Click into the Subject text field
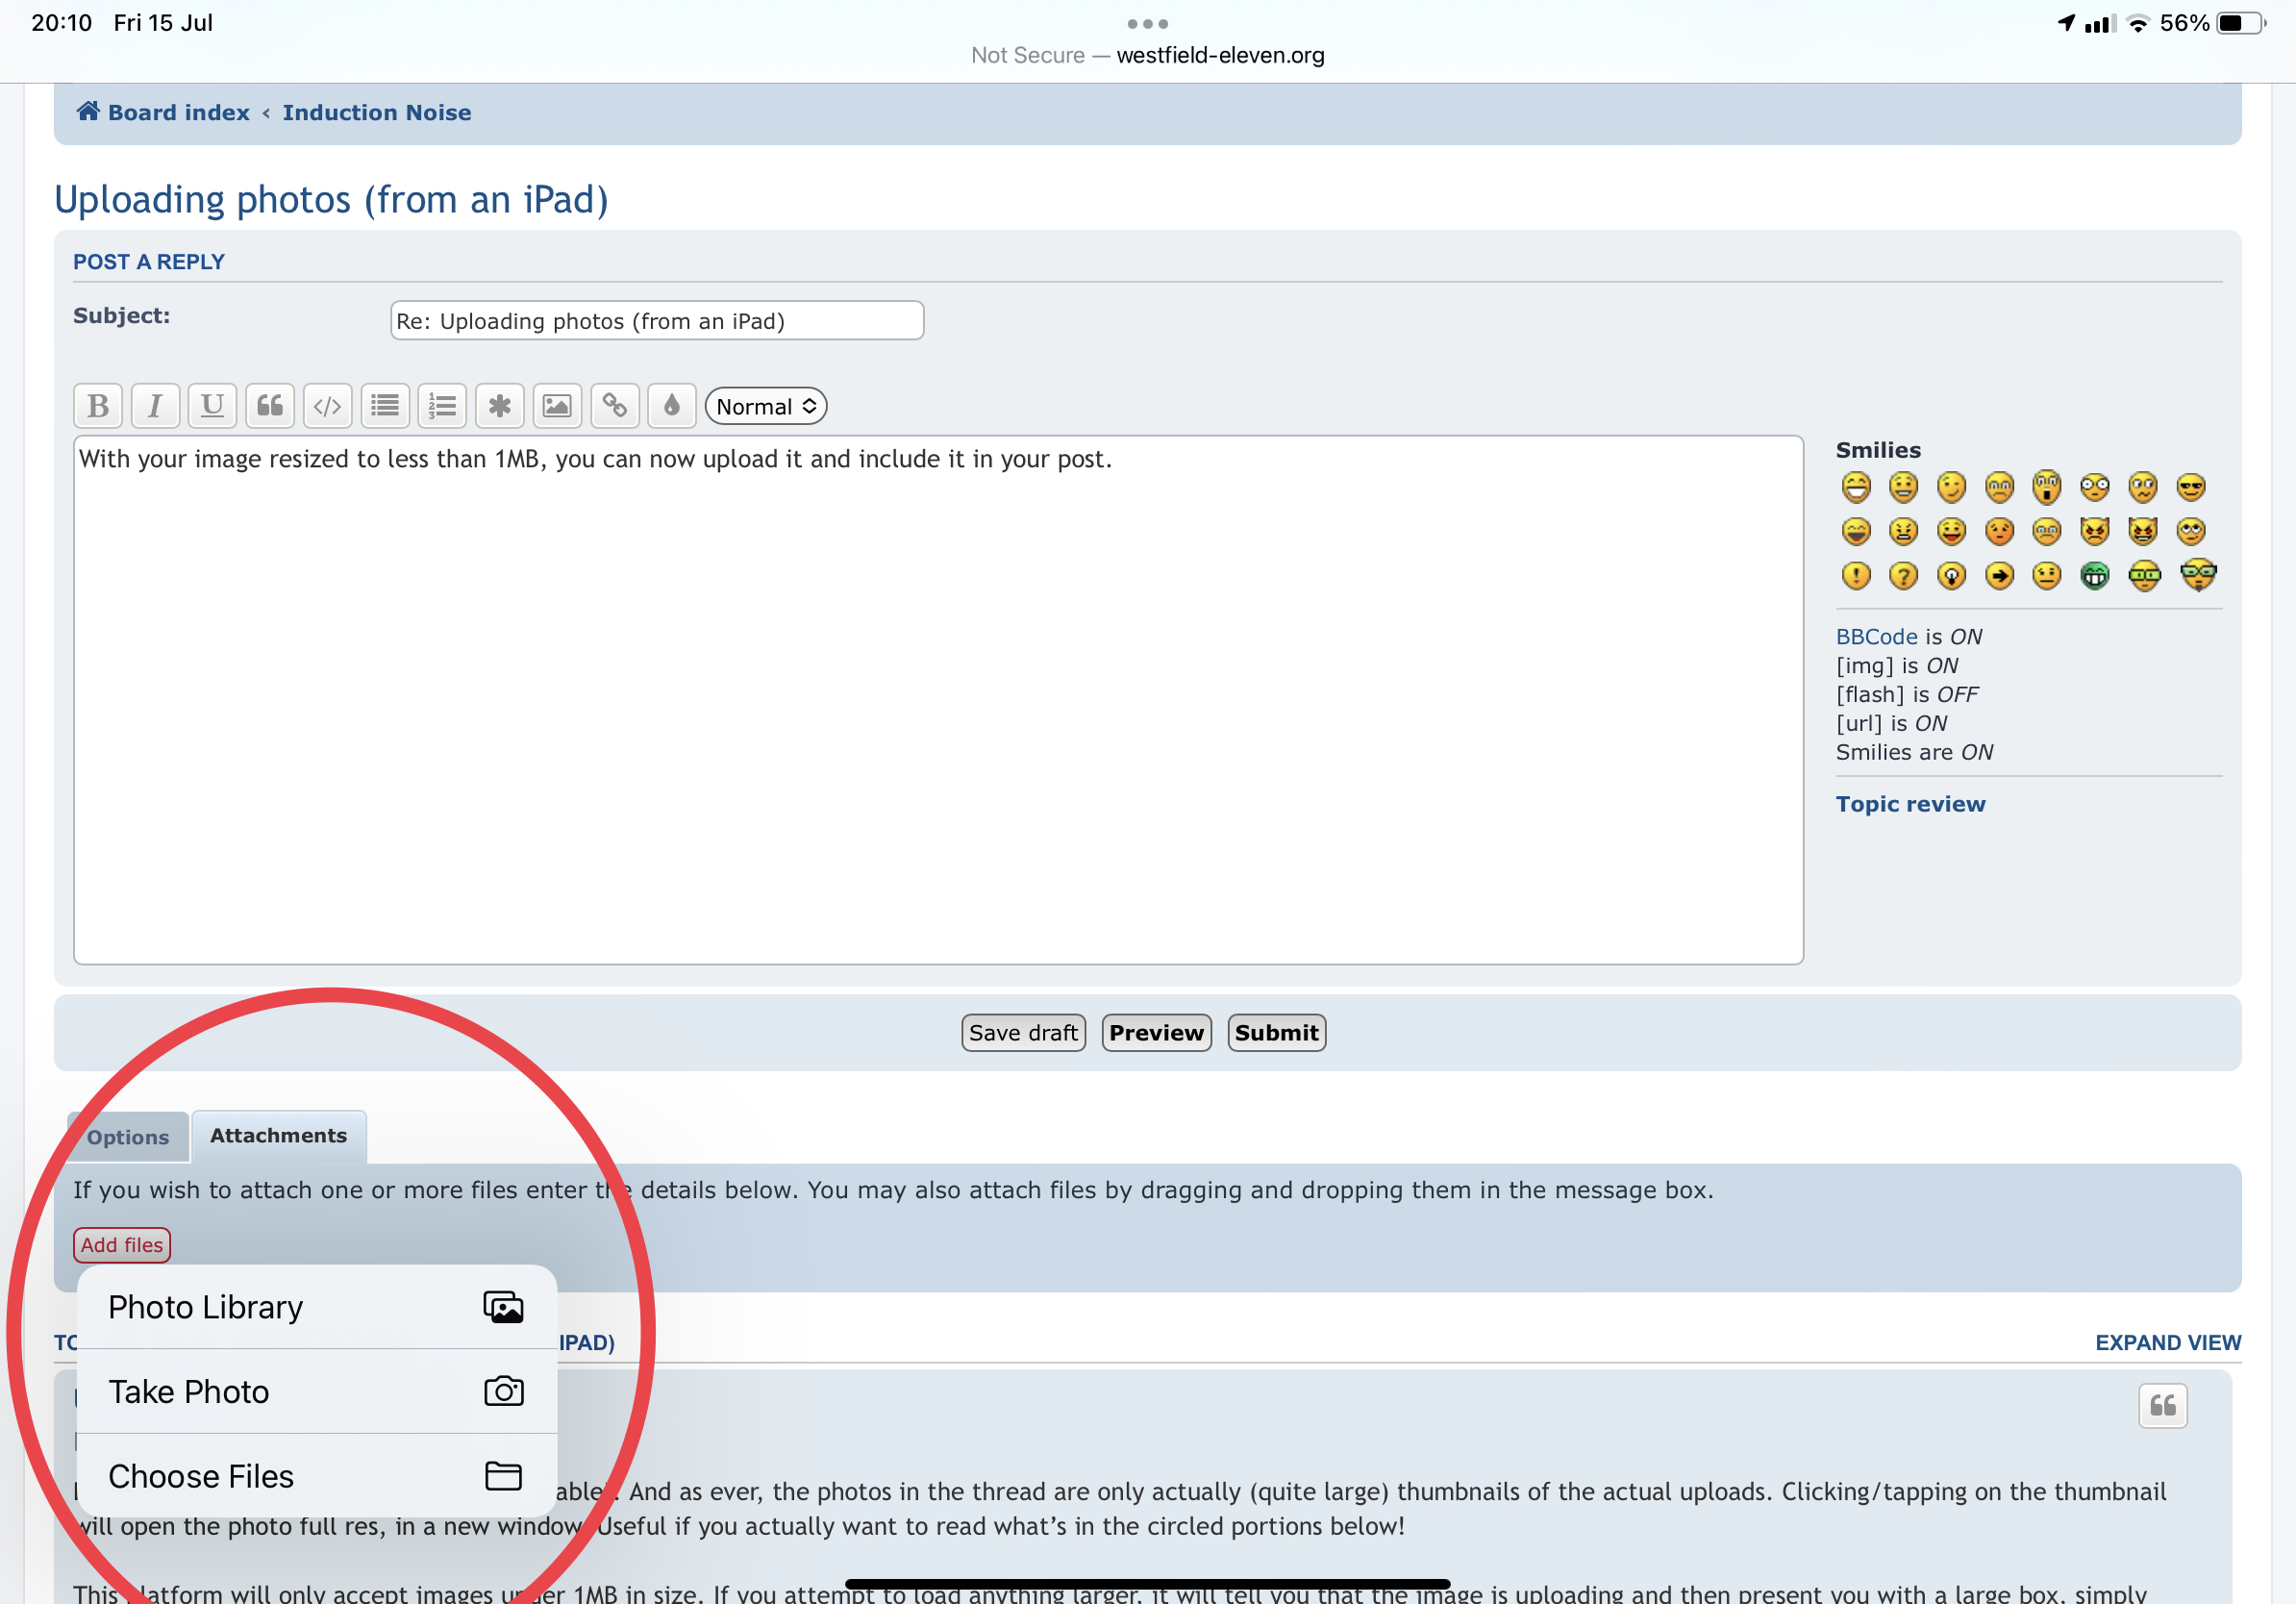Viewport: 2296px width, 1604px height. 656,321
